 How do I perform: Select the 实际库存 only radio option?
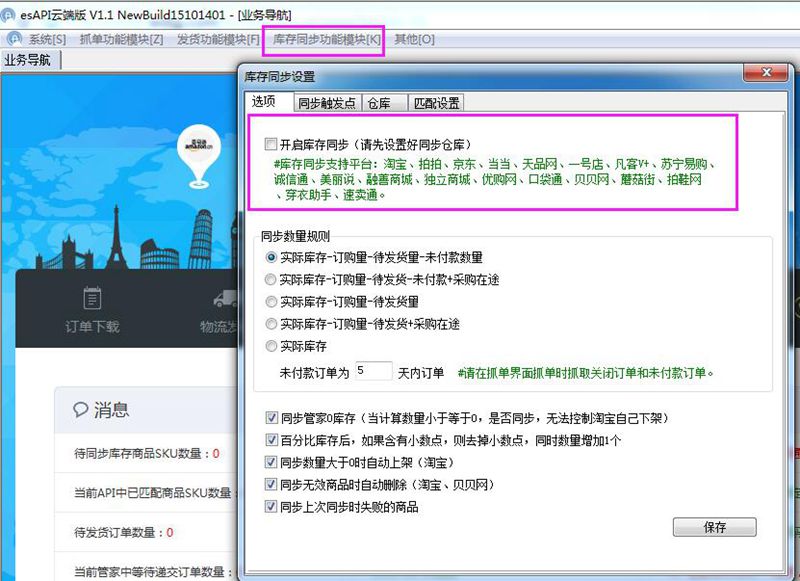pyautogui.click(x=271, y=346)
